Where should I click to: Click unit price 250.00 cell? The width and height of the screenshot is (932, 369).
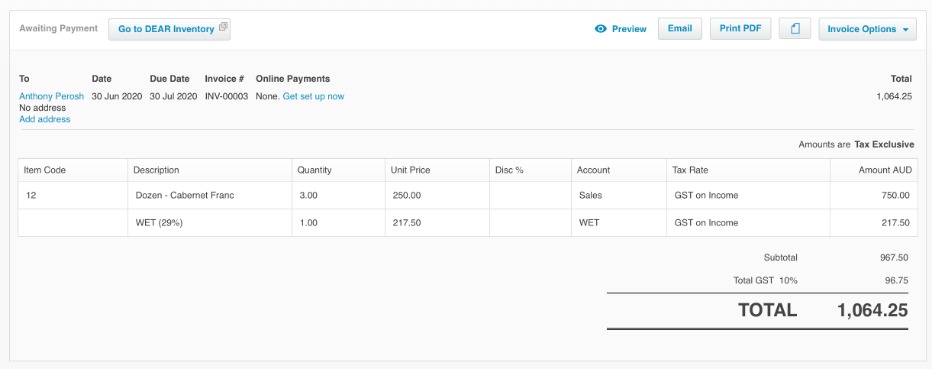tap(437, 195)
